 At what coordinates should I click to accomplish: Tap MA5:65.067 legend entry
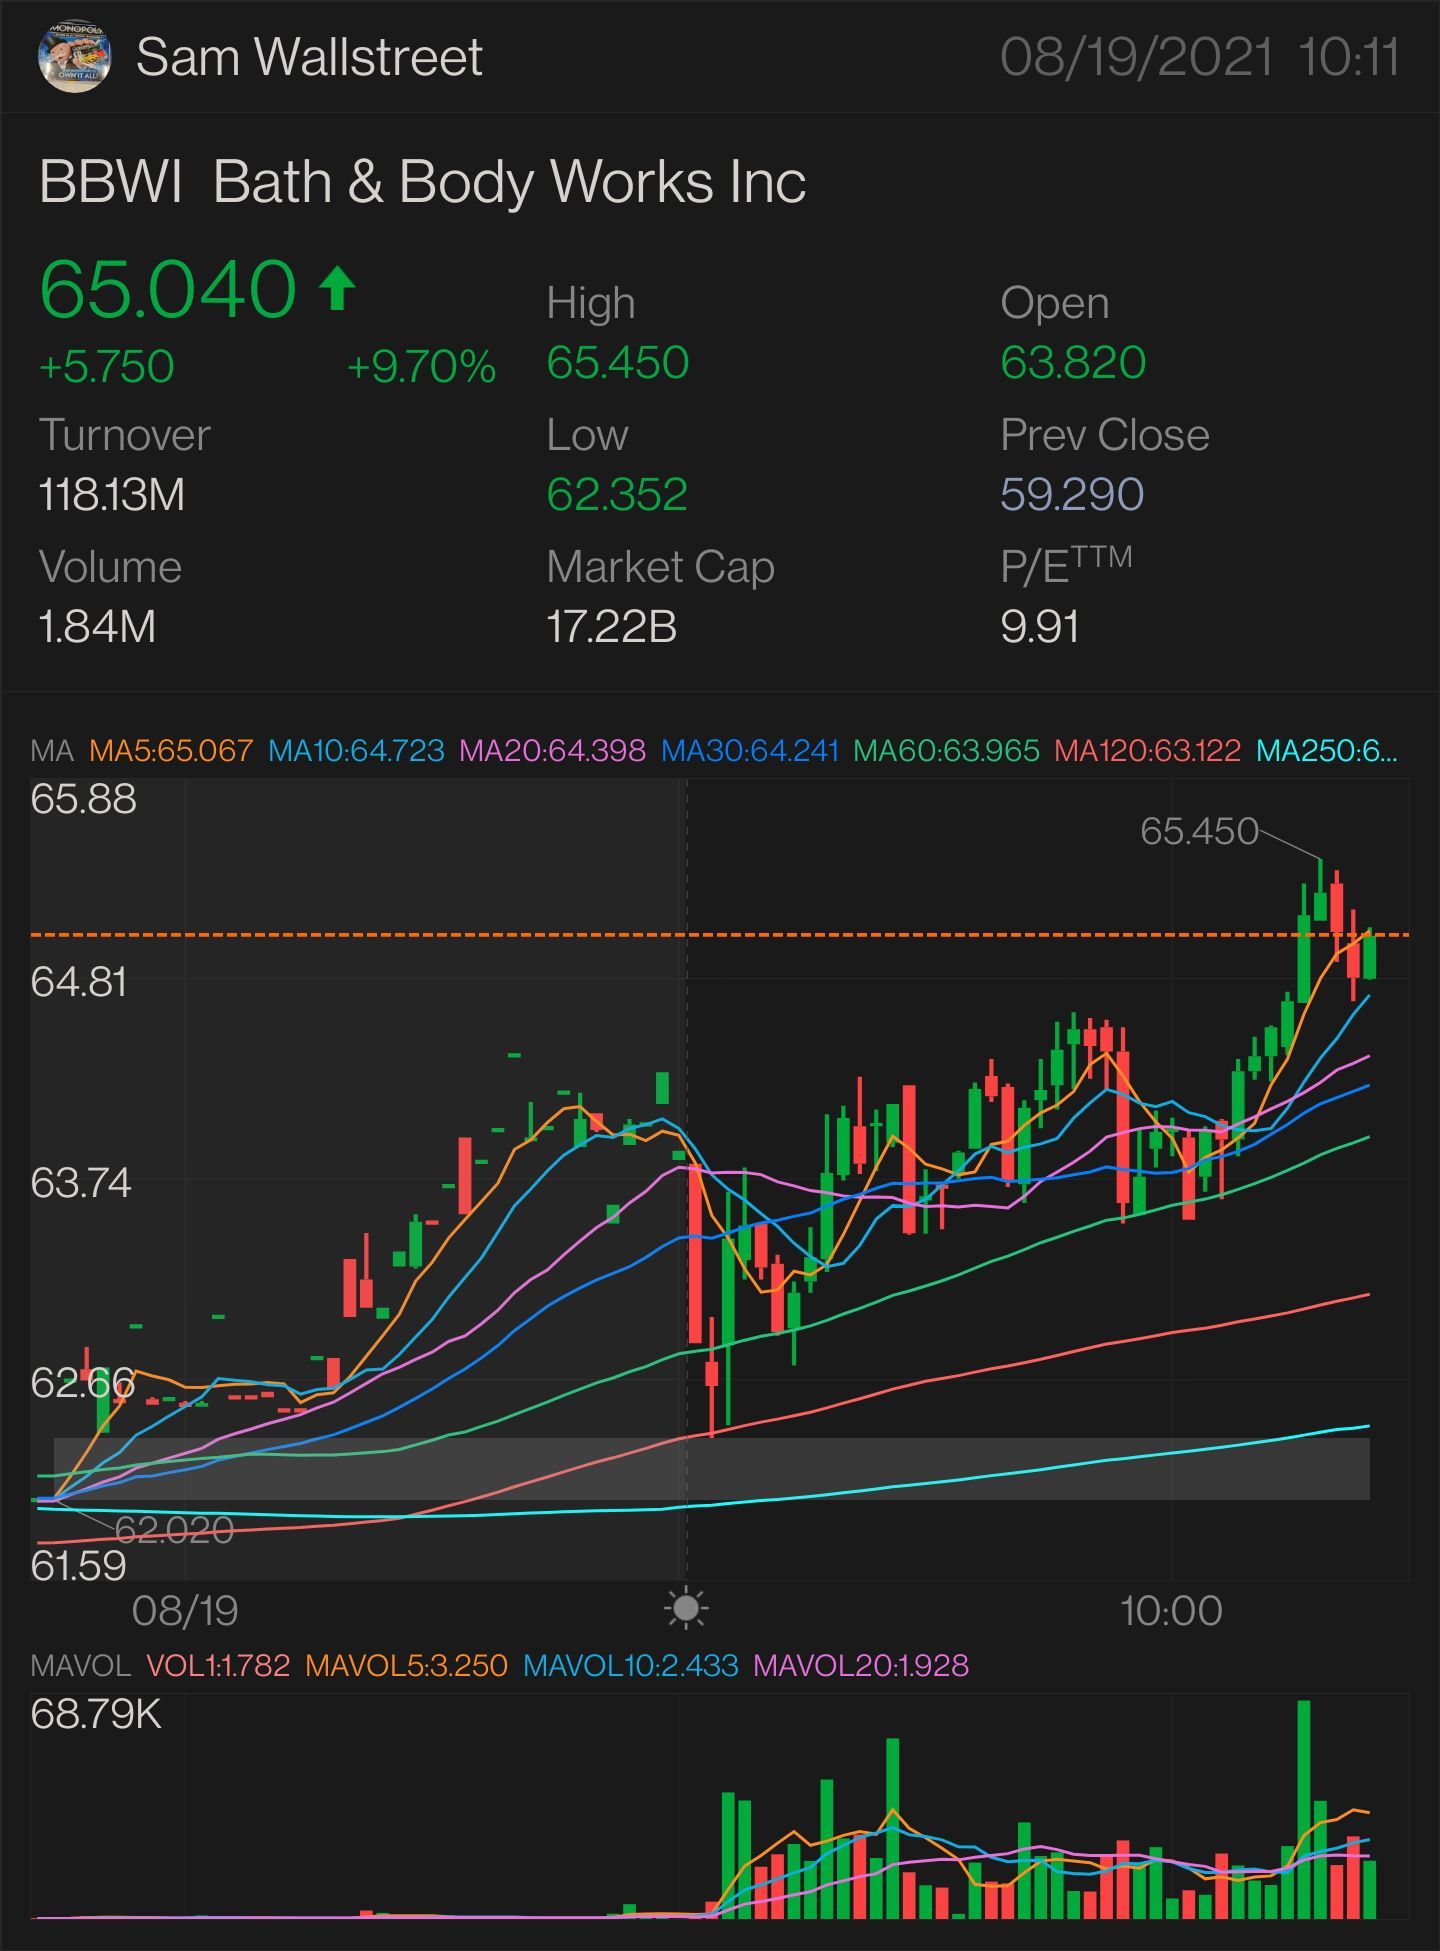coord(171,750)
